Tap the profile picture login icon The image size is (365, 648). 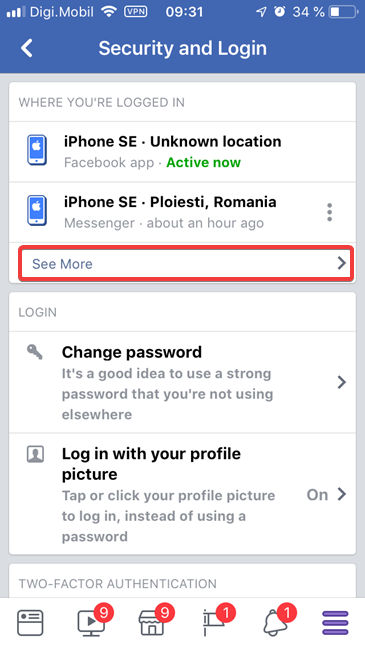point(35,454)
